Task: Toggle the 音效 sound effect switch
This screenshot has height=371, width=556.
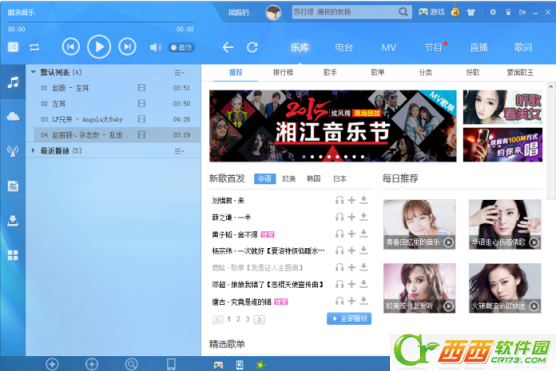Action: point(182,48)
